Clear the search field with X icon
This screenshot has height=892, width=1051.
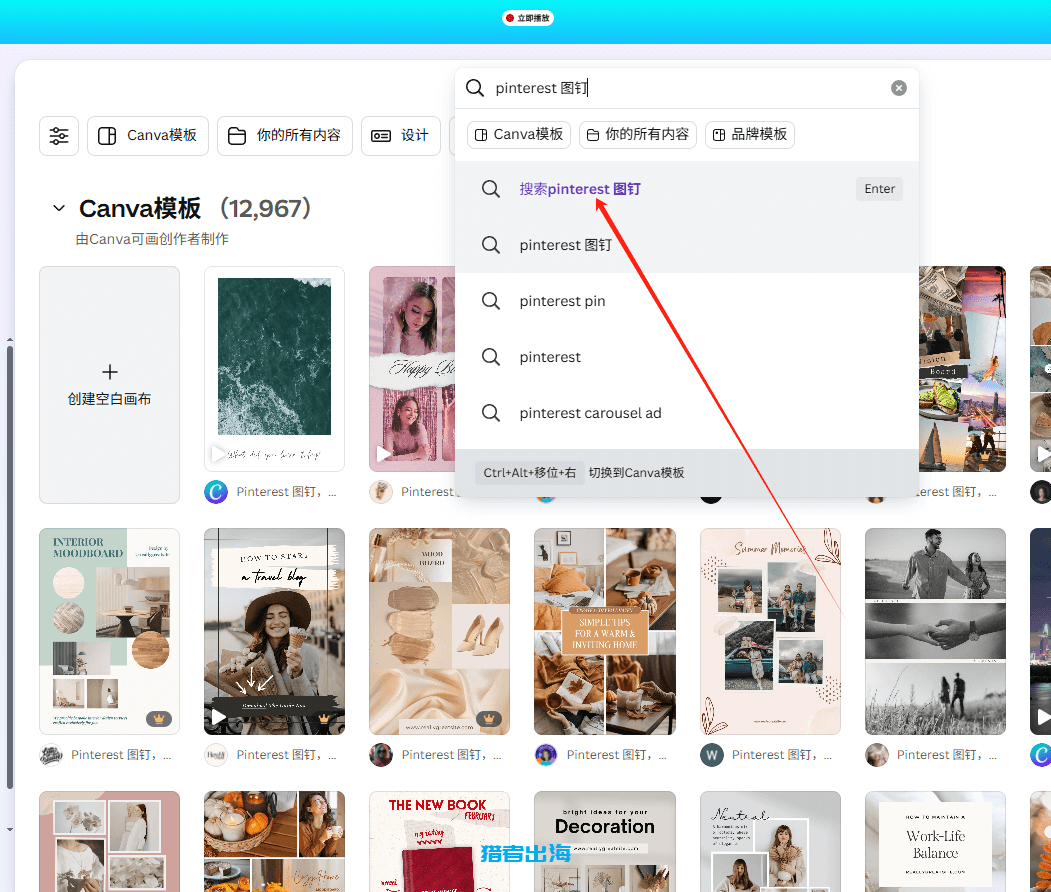[899, 88]
